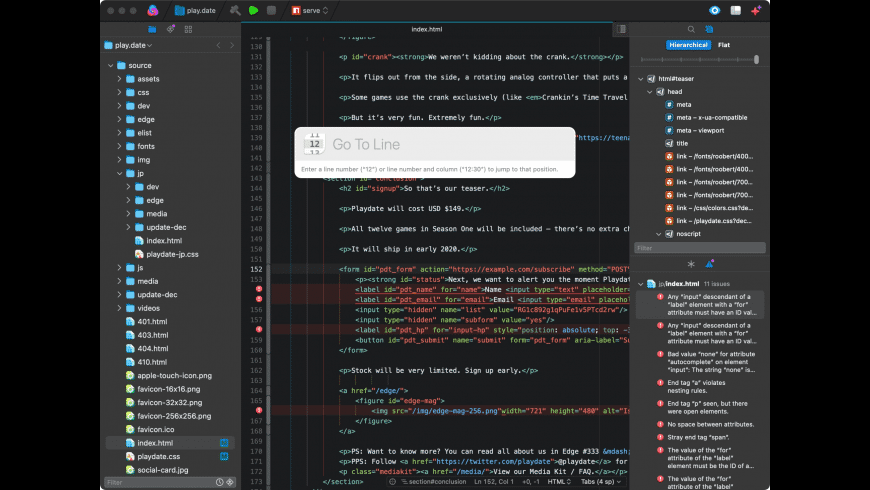Expand the assets folder

[118, 78]
